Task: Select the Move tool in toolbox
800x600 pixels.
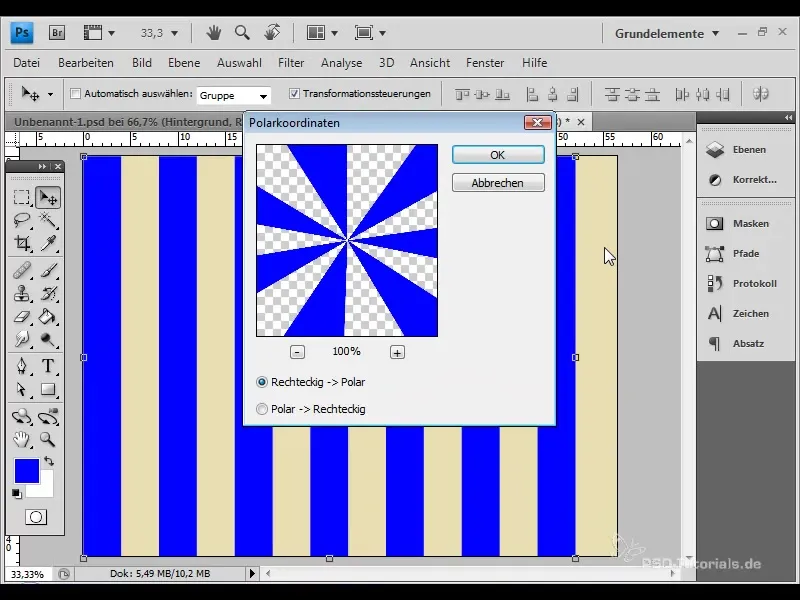Action: (48, 197)
